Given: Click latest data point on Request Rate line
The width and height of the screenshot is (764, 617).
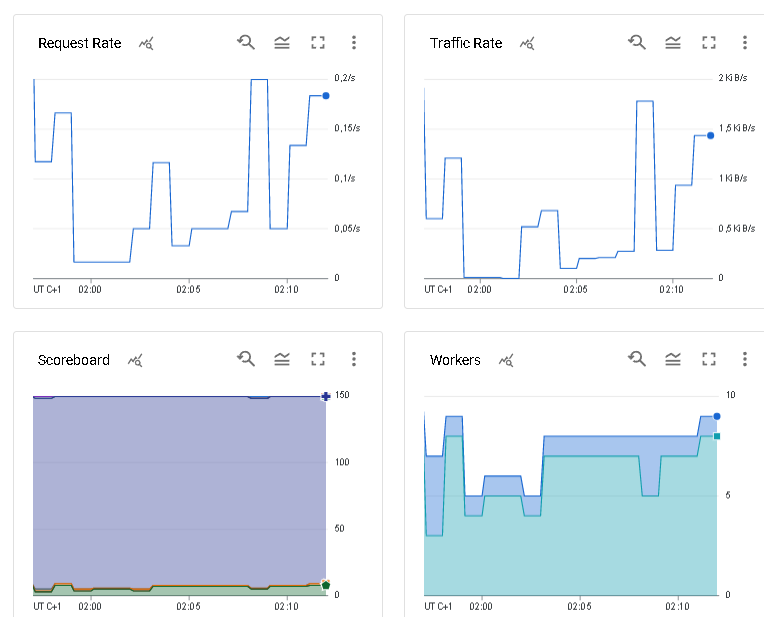Looking at the screenshot, I should [326, 96].
